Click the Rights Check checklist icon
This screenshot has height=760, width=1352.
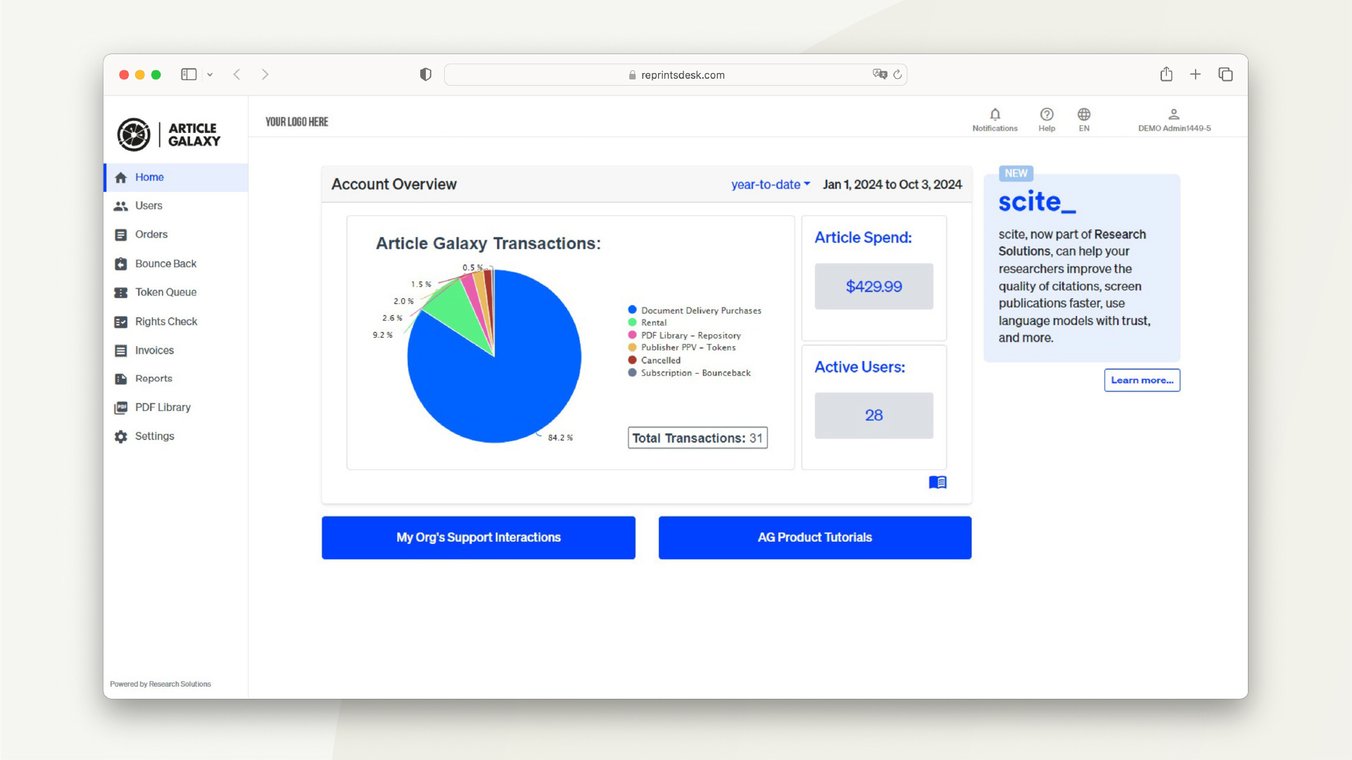pyautogui.click(x=121, y=322)
